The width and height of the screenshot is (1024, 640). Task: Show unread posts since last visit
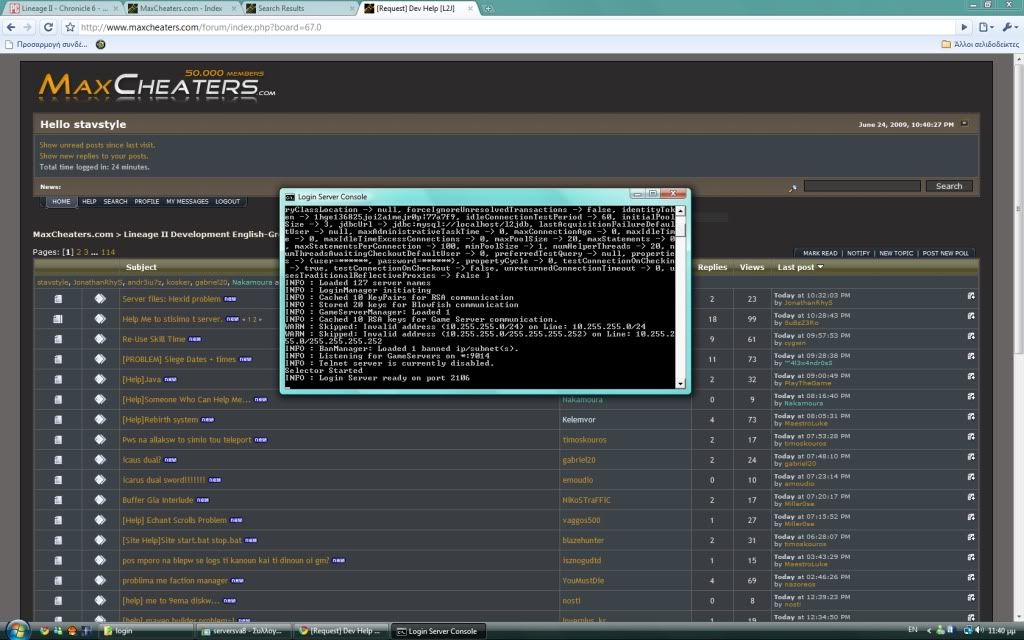[x=97, y=145]
